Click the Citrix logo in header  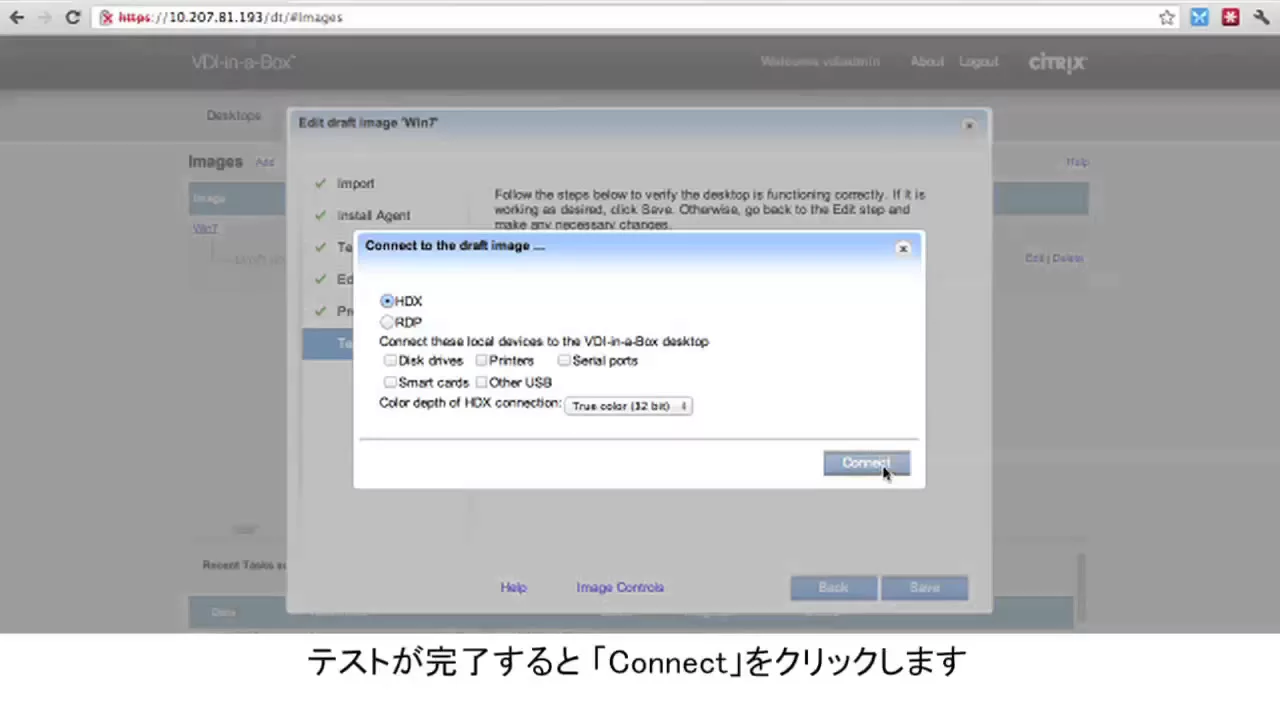tap(1057, 63)
